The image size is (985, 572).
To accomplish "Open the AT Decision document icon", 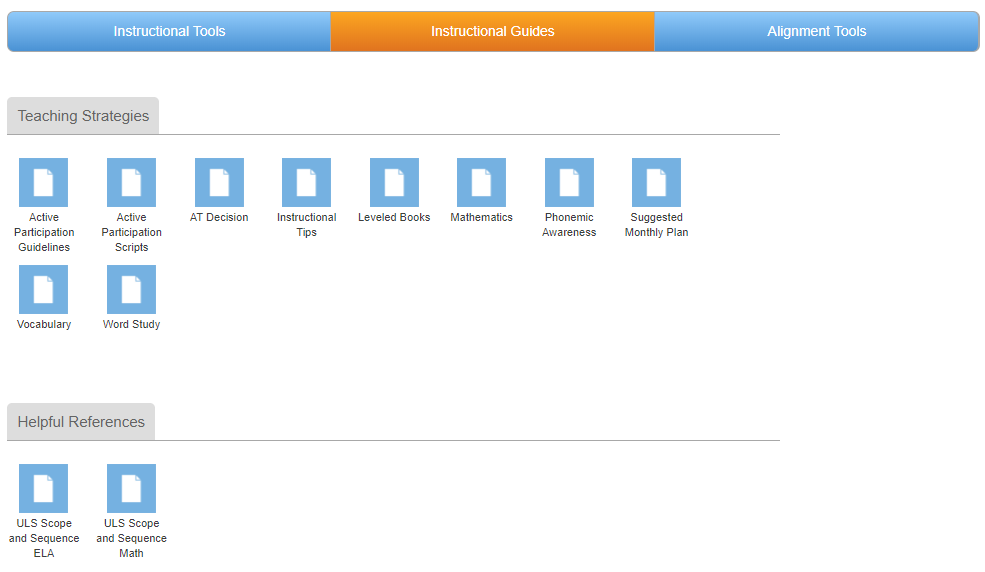I will coord(219,182).
